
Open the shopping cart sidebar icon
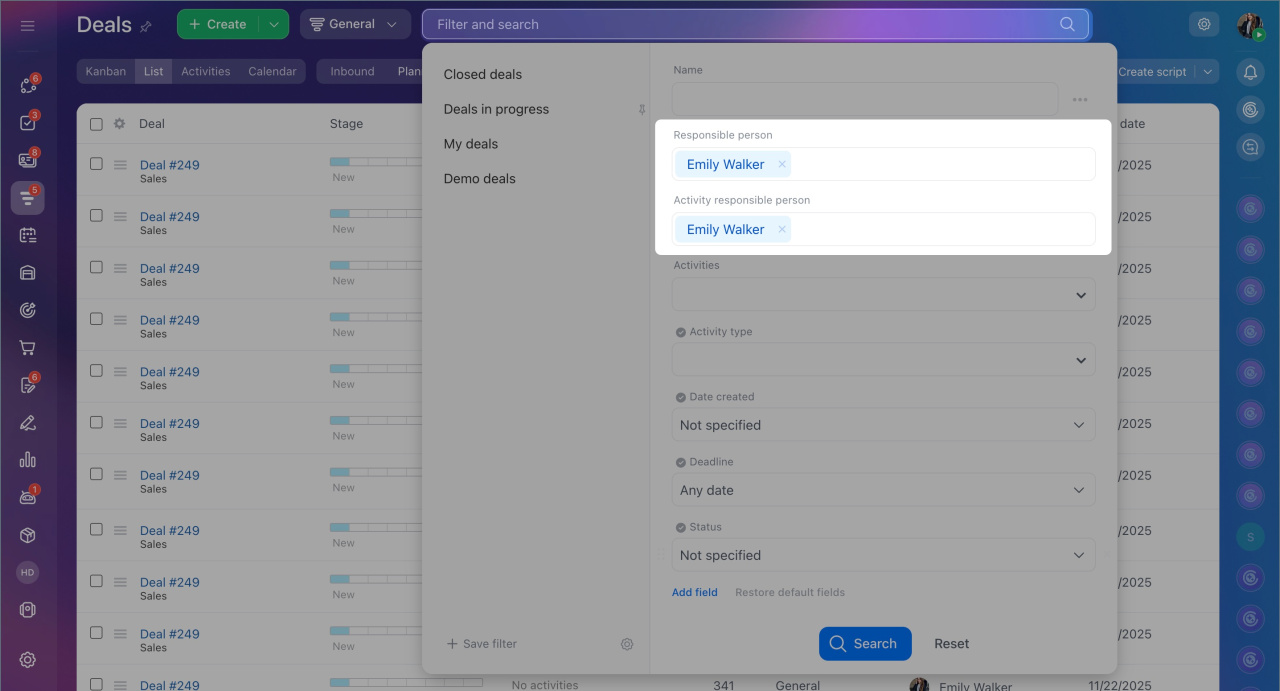pyautogui.click(x=27, y=348)
